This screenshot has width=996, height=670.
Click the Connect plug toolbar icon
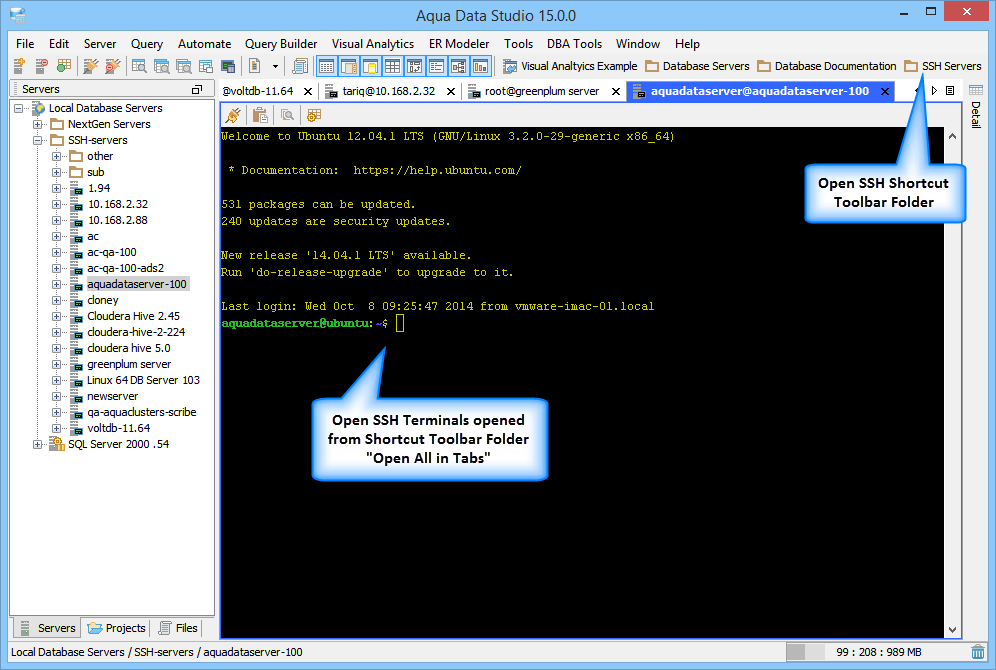point(91,65)
